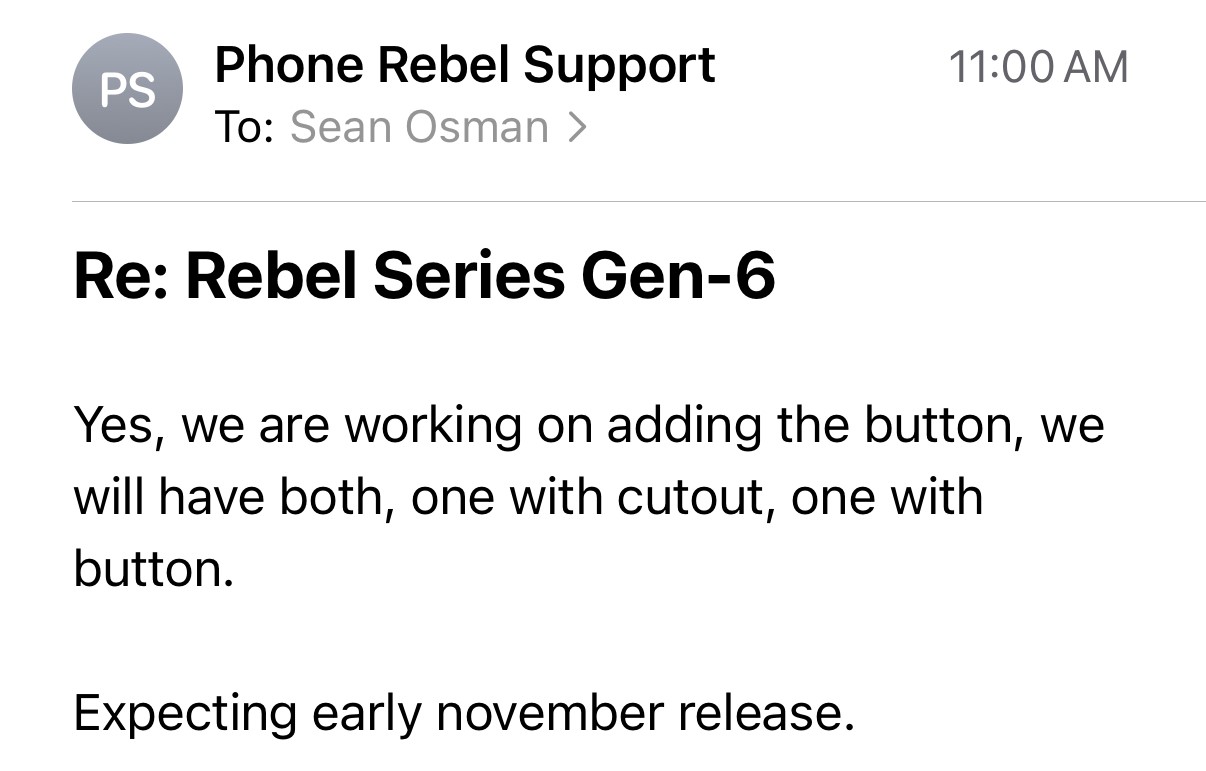Tap the word "Support" in the sender name

tap(619, 68)
